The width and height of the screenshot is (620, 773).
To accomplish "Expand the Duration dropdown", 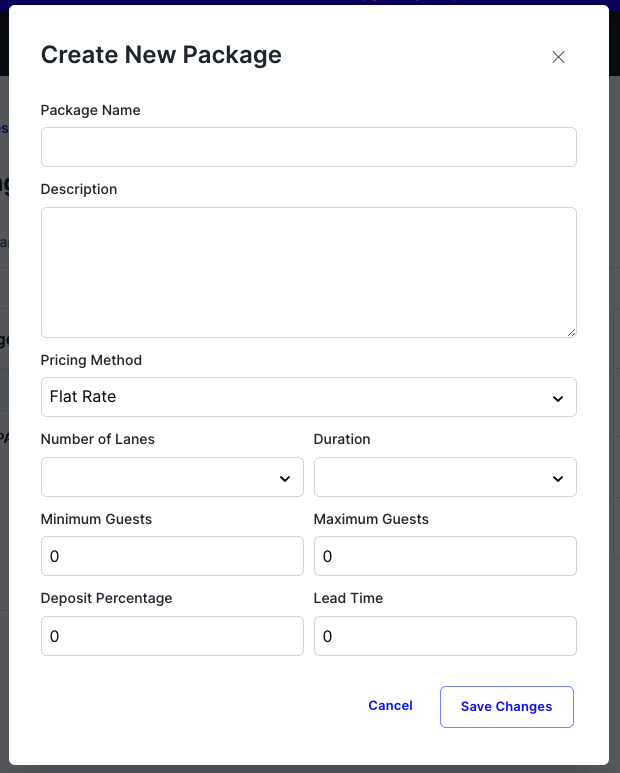I will point(445,477).
